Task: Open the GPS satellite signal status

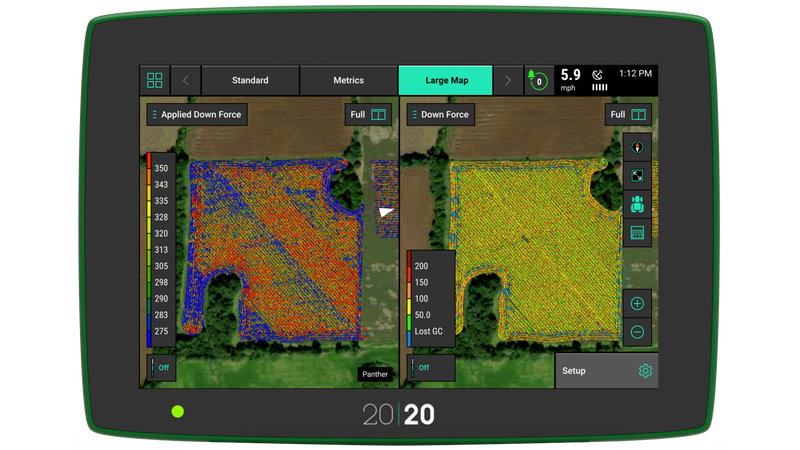Action: [599, 81]
